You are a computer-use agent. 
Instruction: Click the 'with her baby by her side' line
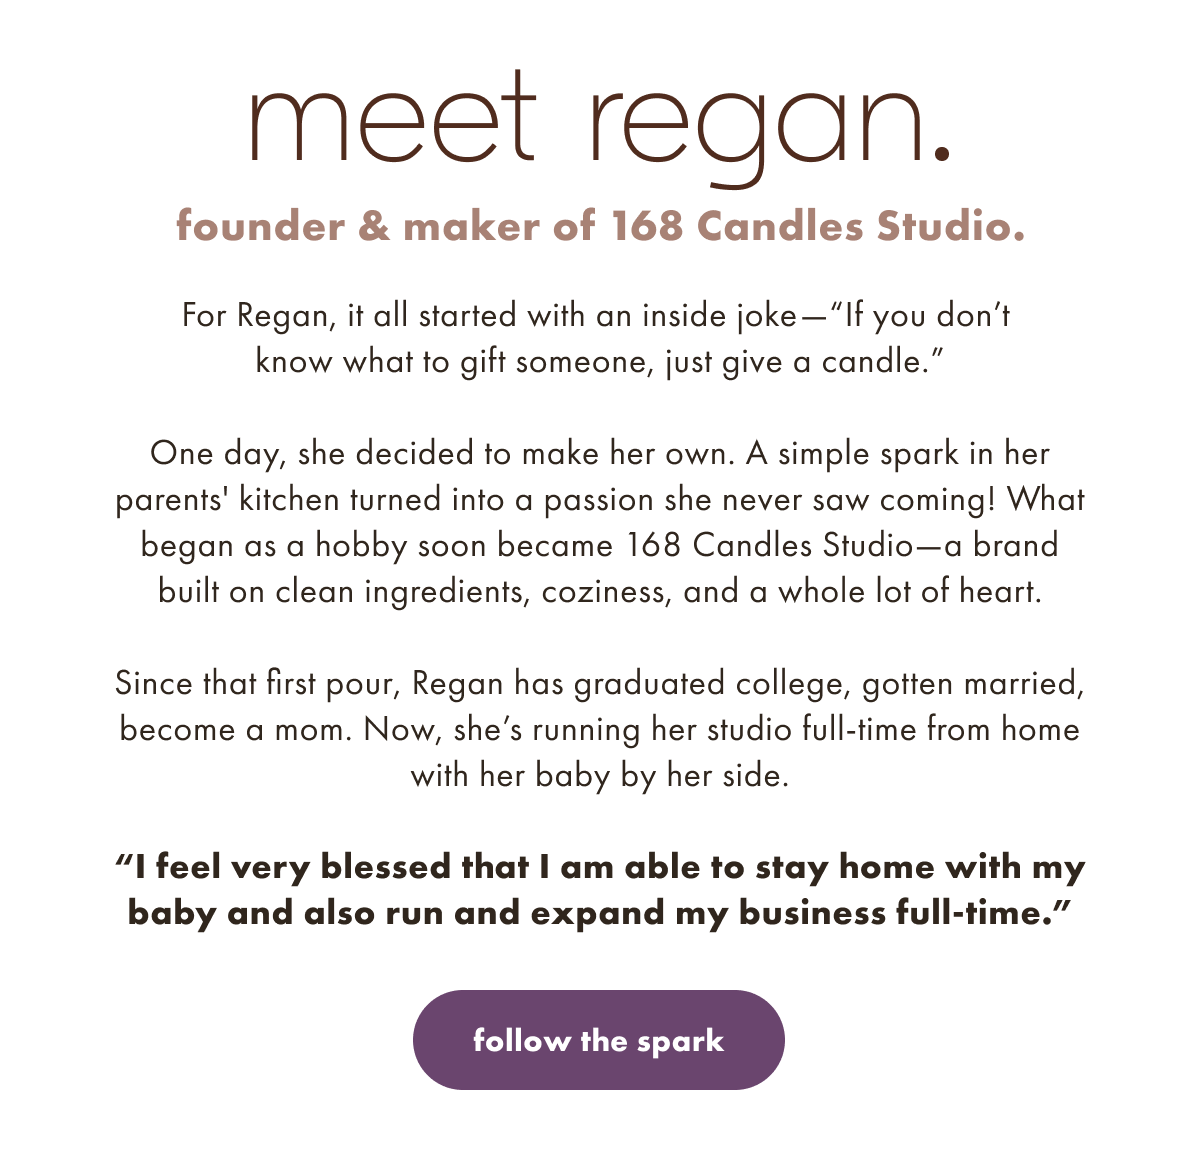(600, 775)
